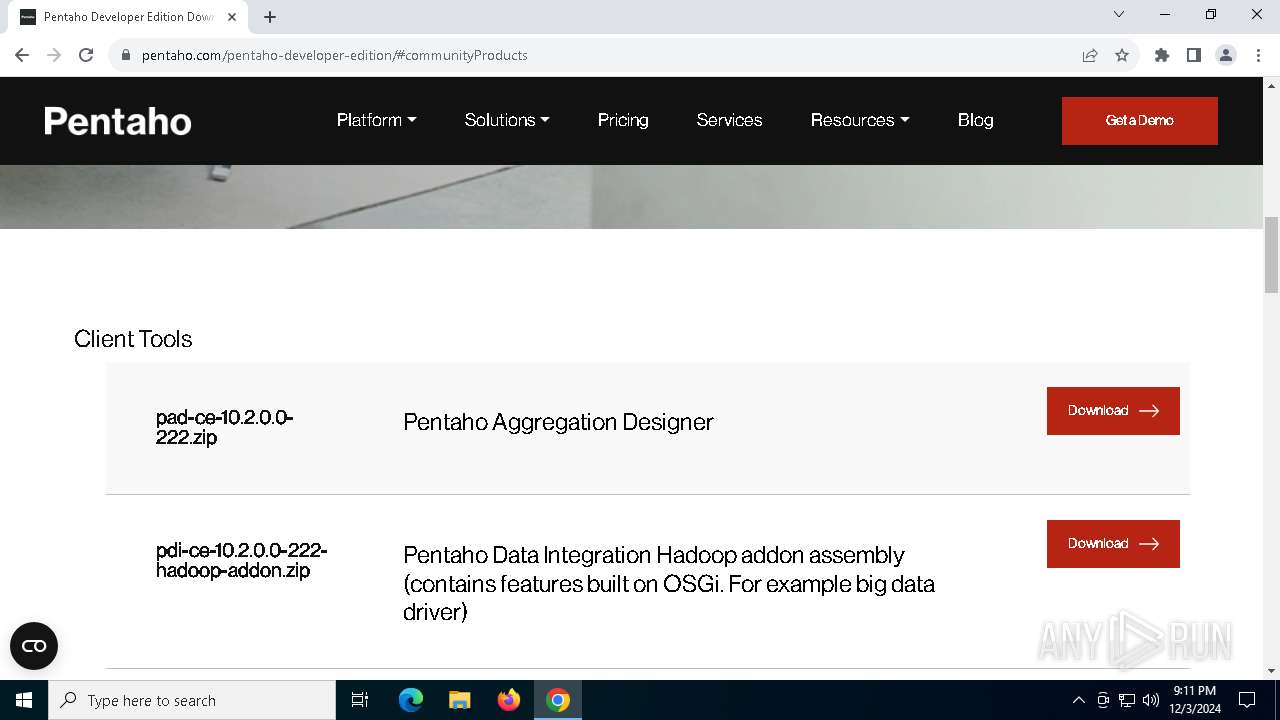Show hidden system tray icons
The width and height of the screenshot is (1280, 720).
click(1078, 700)
